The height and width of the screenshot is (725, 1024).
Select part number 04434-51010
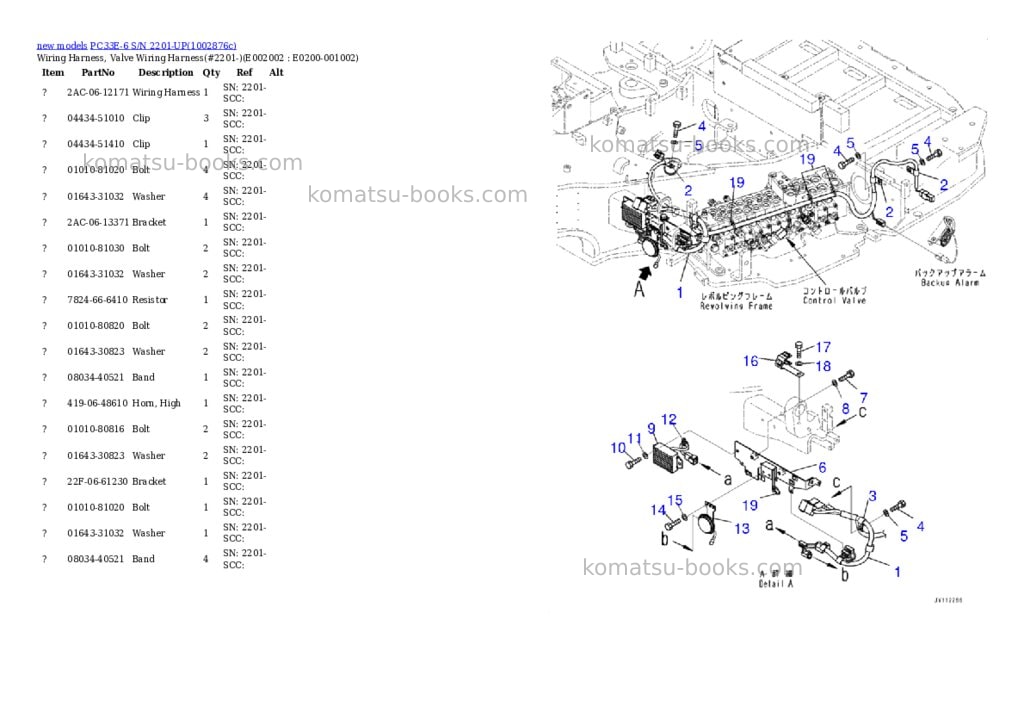[95, 118]
